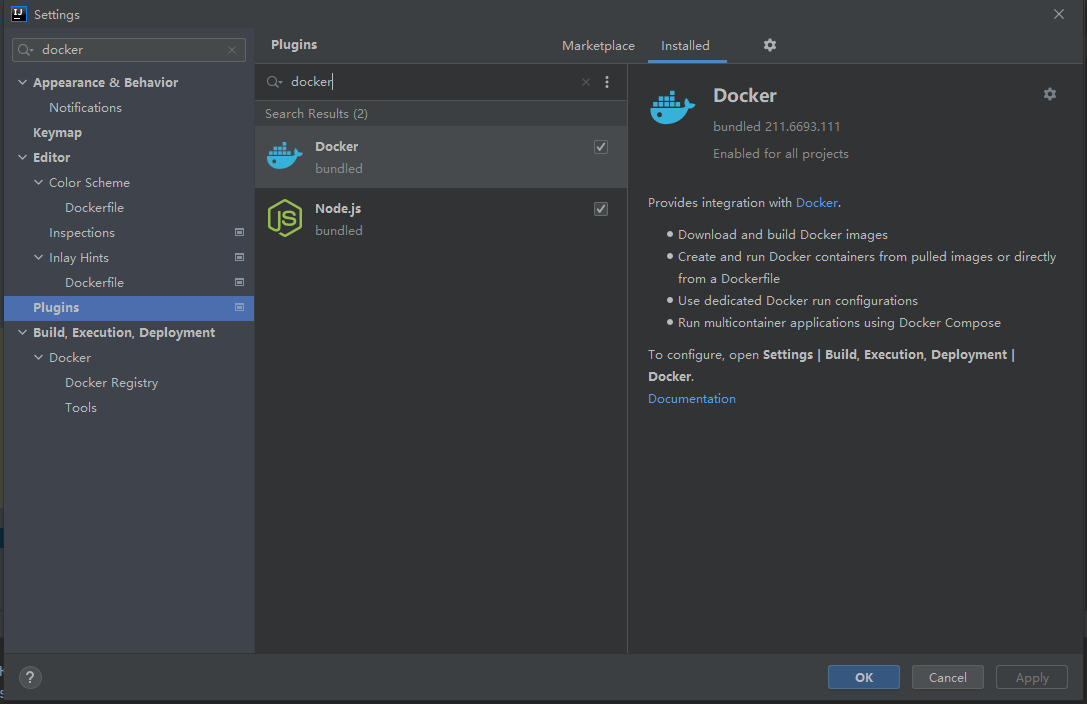Select Docker Registry in the settings tree

click(111, 383)
